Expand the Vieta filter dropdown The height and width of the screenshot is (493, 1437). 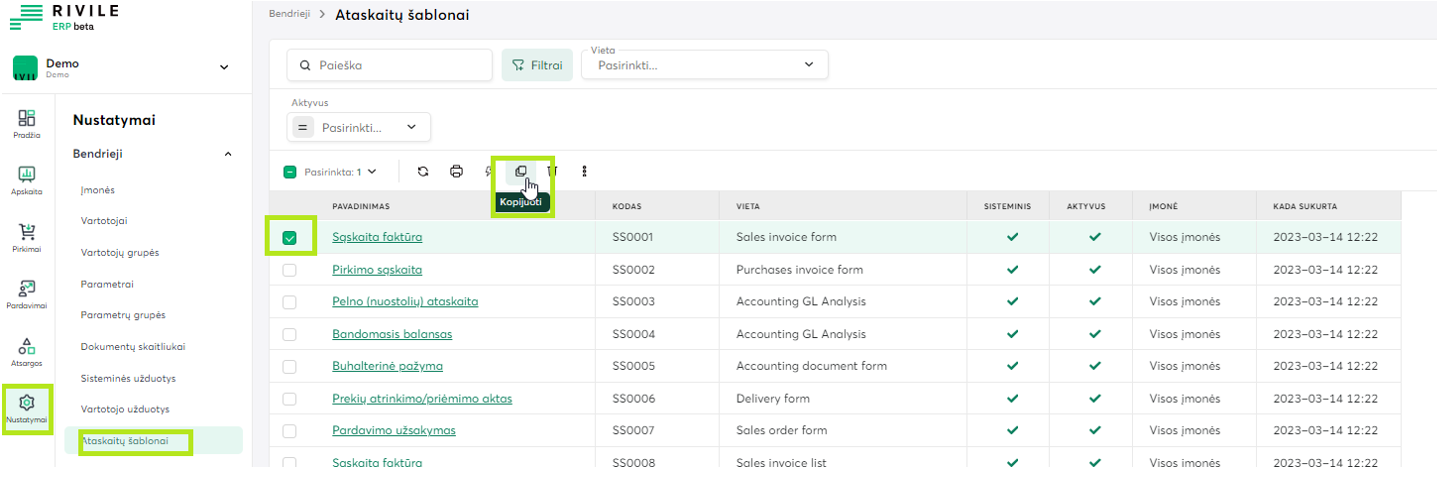[x=705, y=65]
